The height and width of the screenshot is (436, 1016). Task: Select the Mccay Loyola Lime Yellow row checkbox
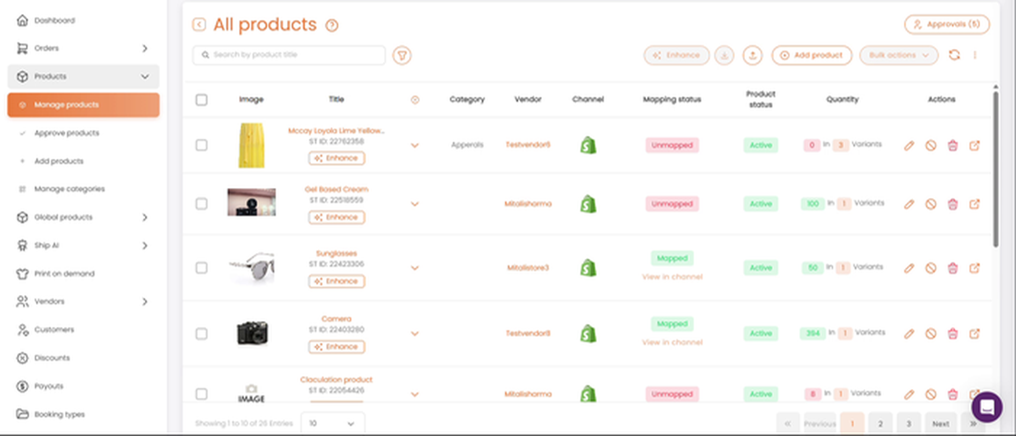pyautogui.click(x=202, y=145)
